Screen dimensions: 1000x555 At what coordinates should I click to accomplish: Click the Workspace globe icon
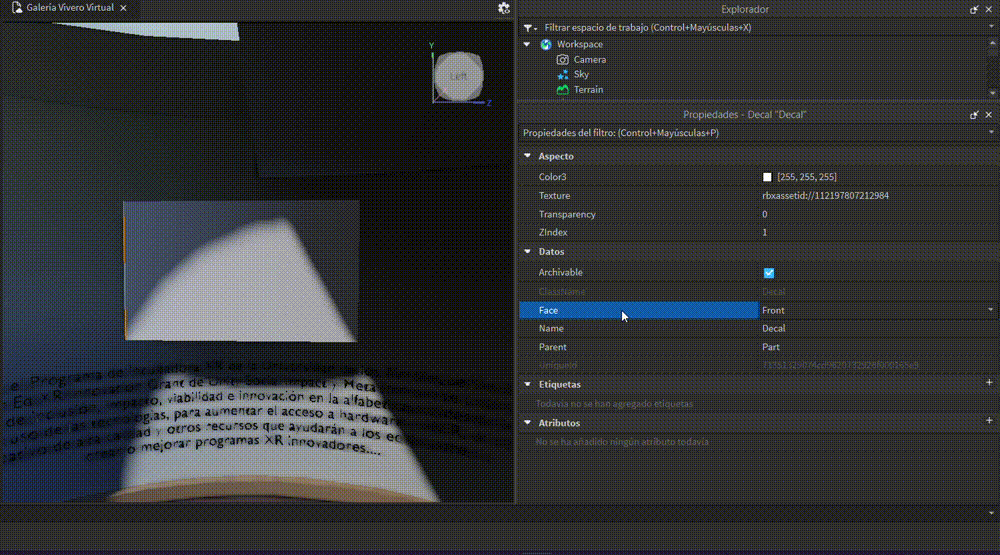tap(546, 45)
